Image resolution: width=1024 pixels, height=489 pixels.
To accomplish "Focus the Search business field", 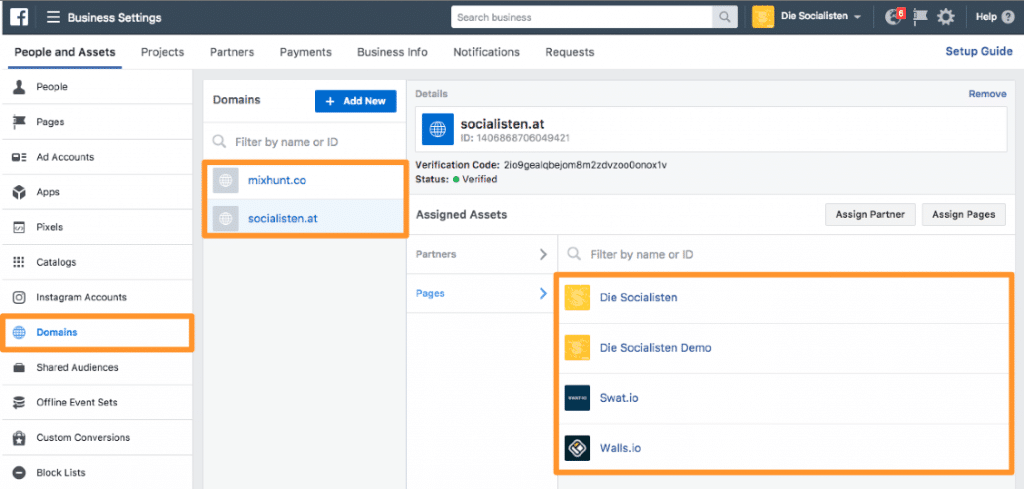I will tap(583, 17).
